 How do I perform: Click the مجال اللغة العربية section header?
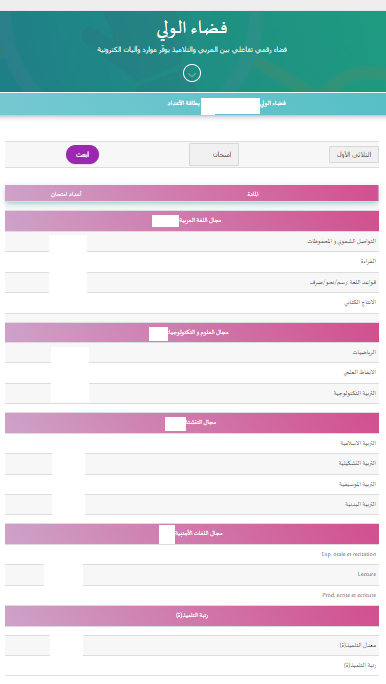click(192, 221)
